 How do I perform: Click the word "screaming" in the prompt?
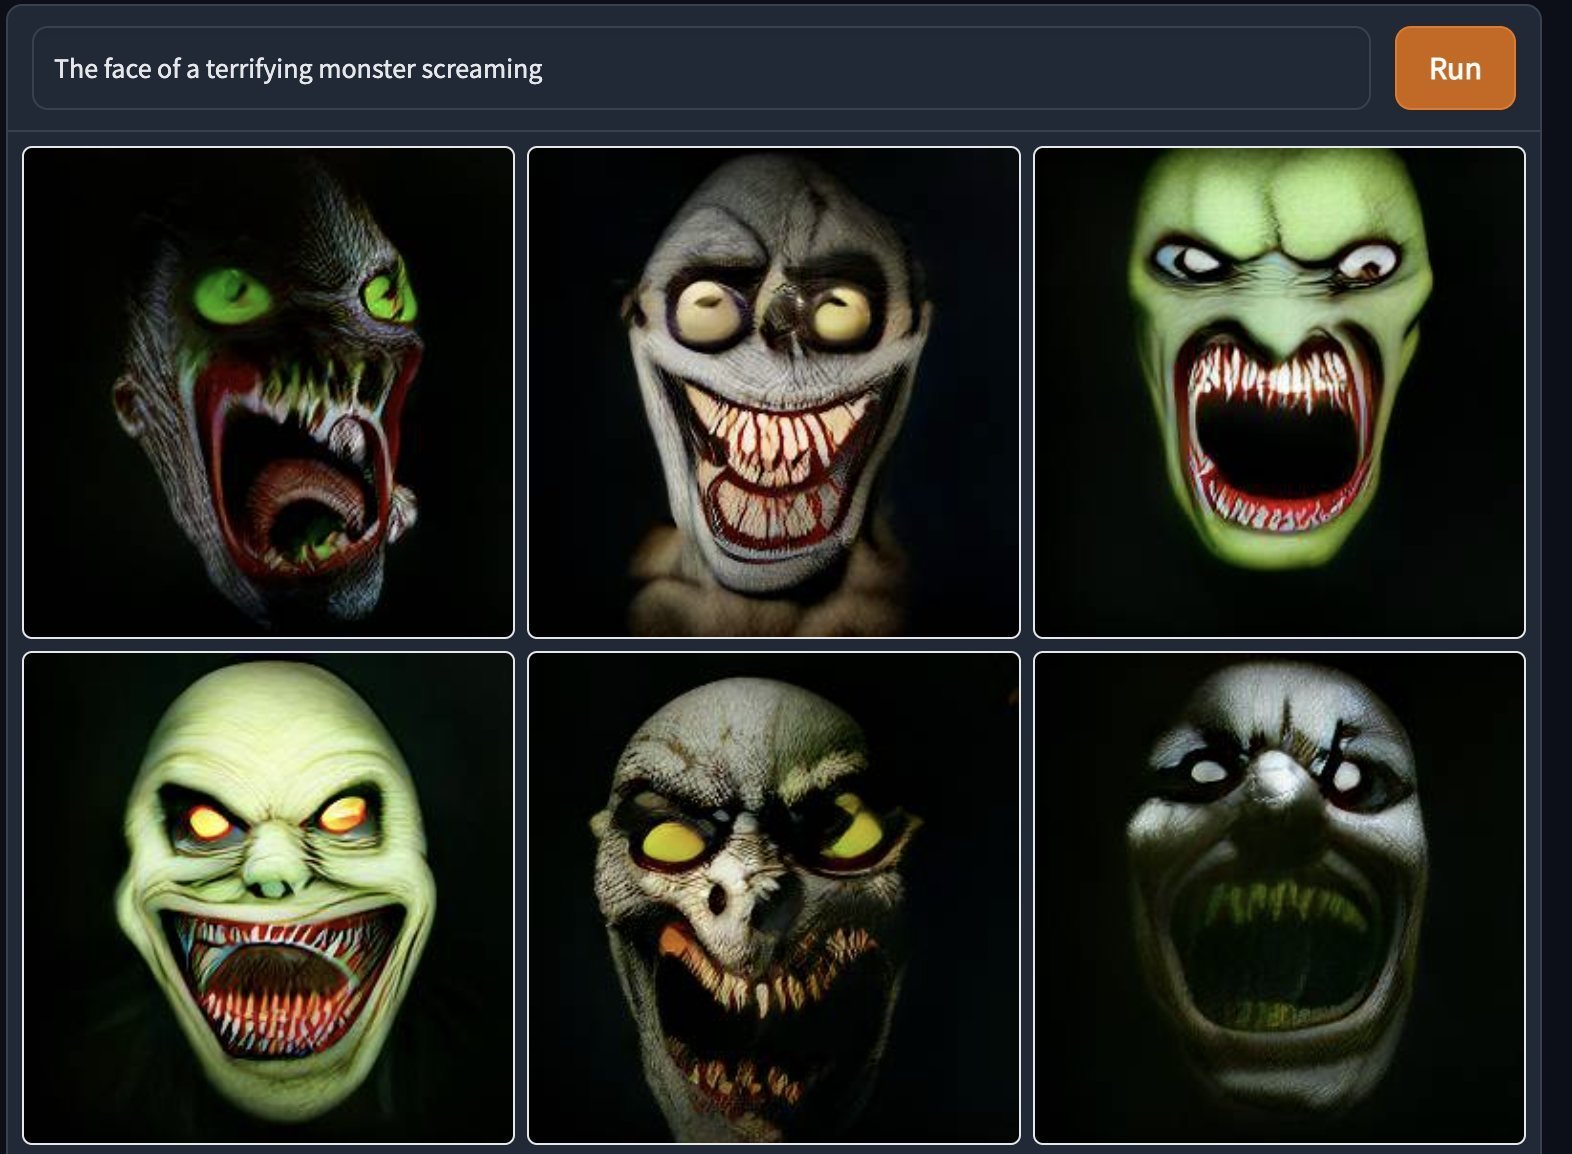pyautogui.click(x=481, y=69)
